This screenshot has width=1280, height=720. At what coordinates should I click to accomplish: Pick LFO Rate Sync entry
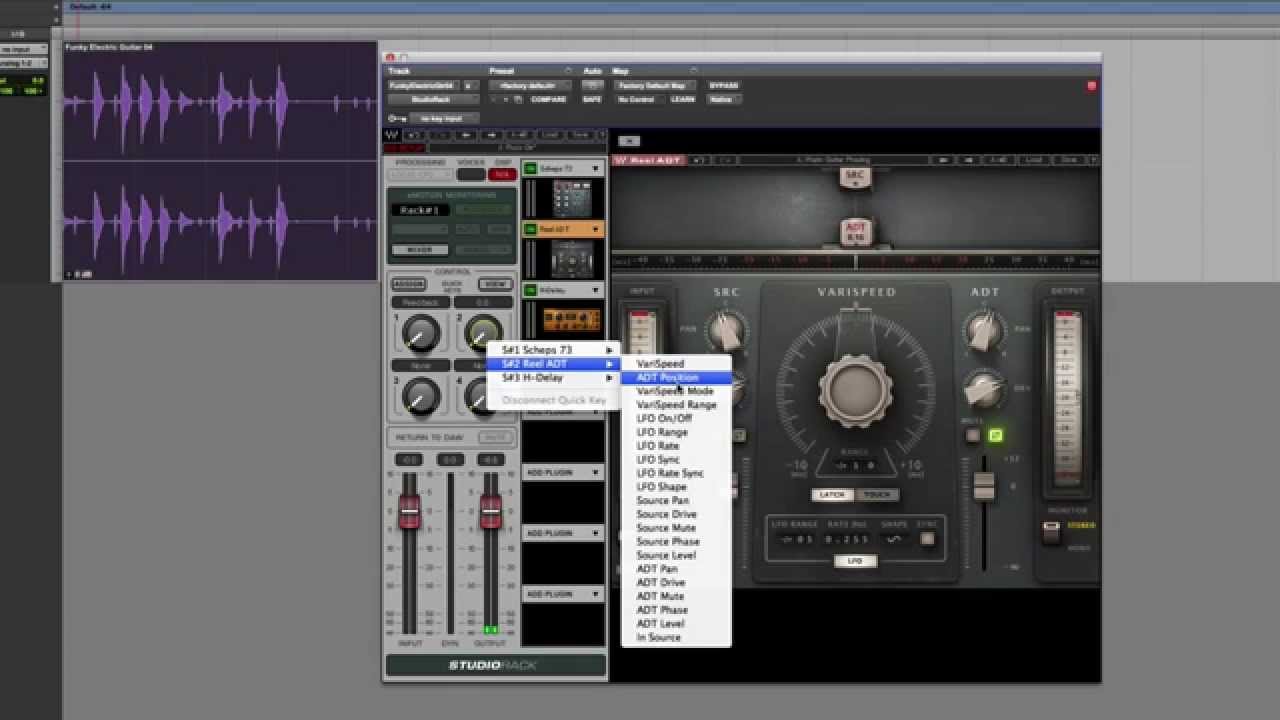(x=676, y=473)
